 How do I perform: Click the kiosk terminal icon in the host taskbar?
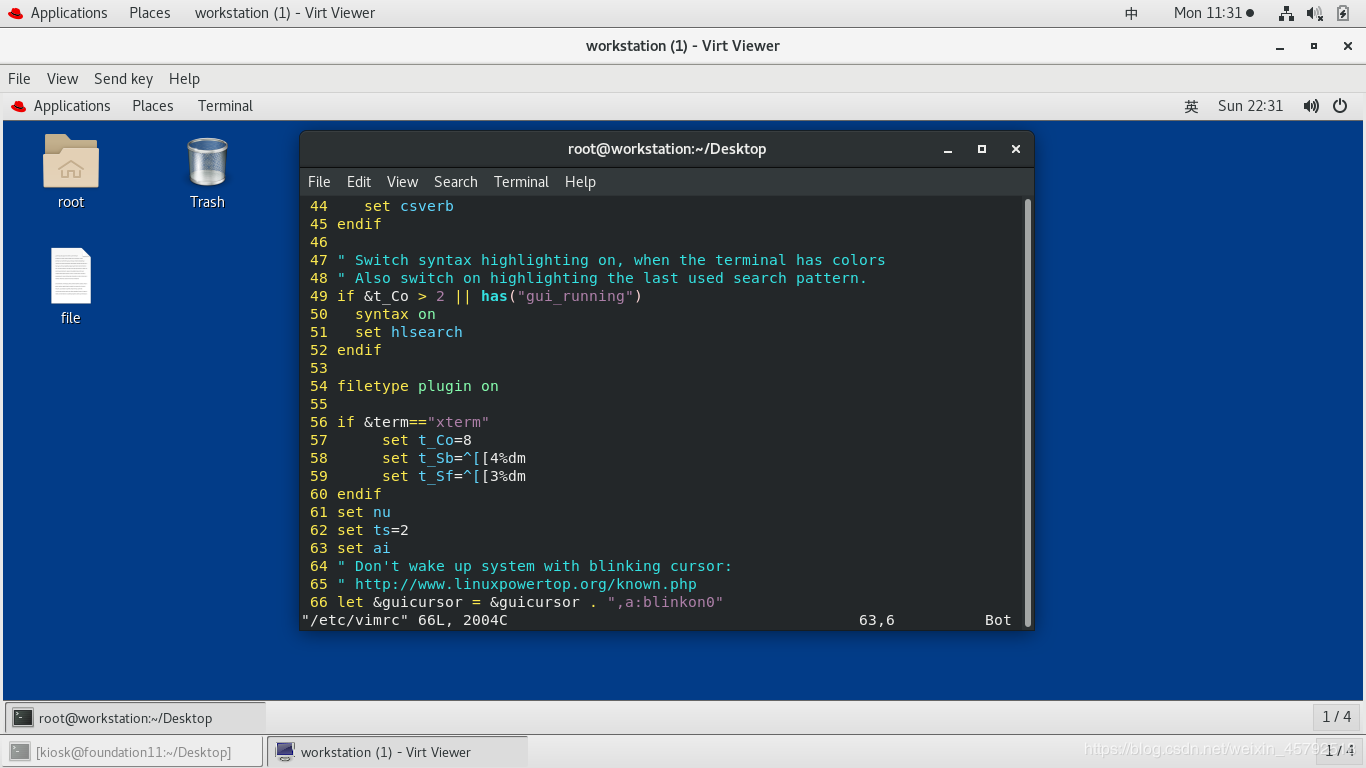[x=19, y=751]
